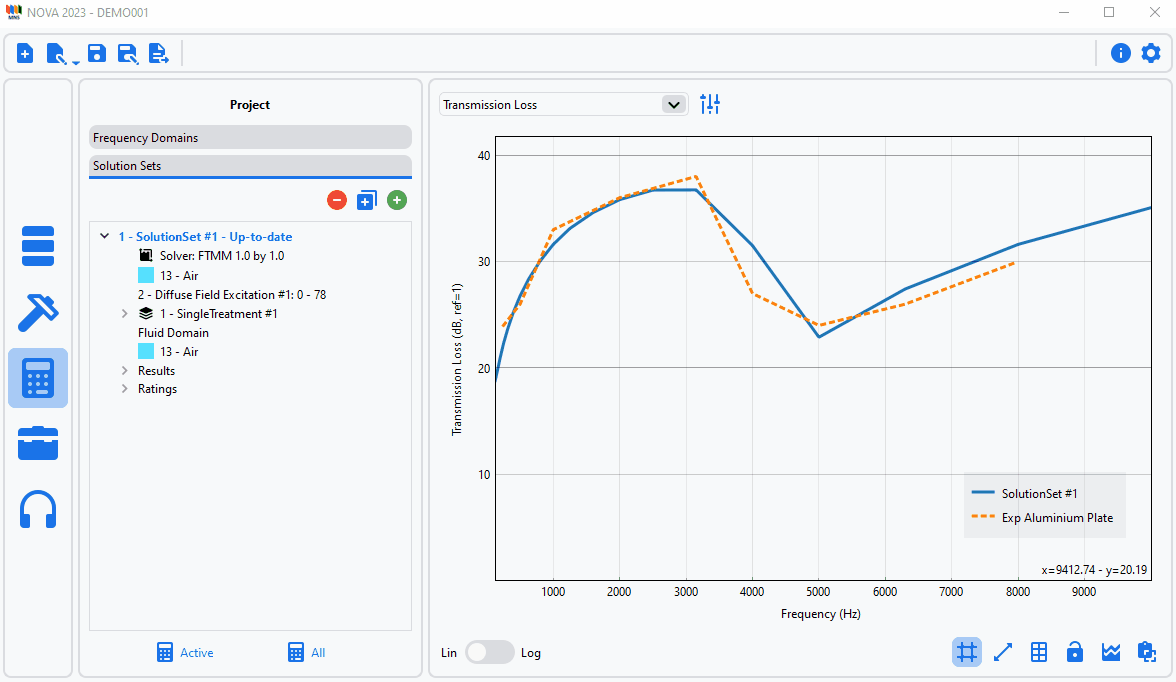This screenshot has height=682, width=1176.
Task: Open the settings gear icon
Action: point(1151,53)
